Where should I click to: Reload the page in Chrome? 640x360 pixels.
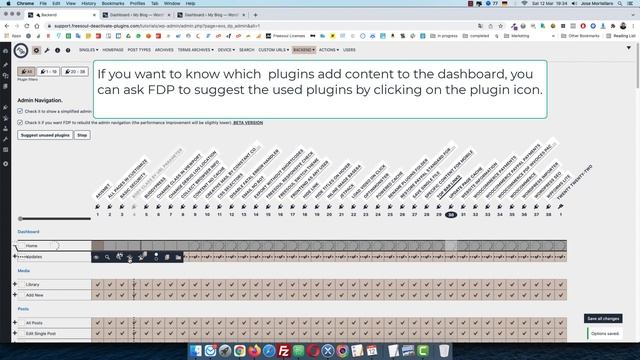tap(27, 26)
